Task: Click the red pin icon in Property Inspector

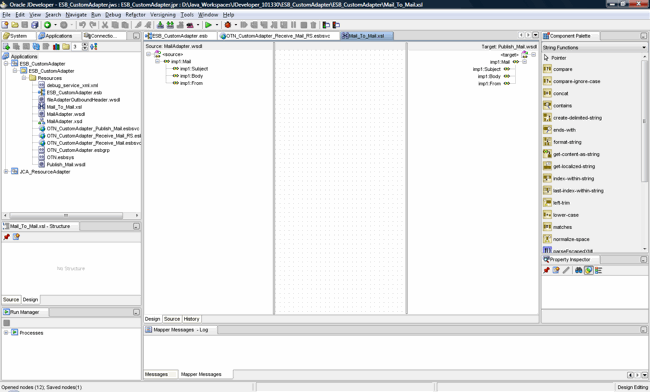Action: (x=546, y=270)
